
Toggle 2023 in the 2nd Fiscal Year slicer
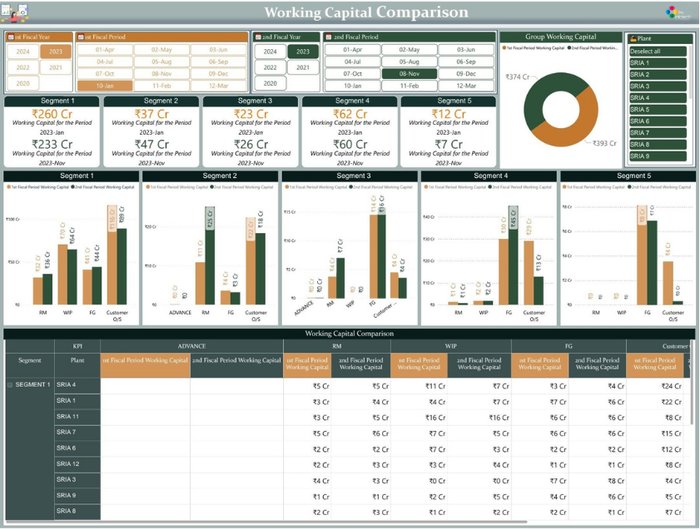303,52
